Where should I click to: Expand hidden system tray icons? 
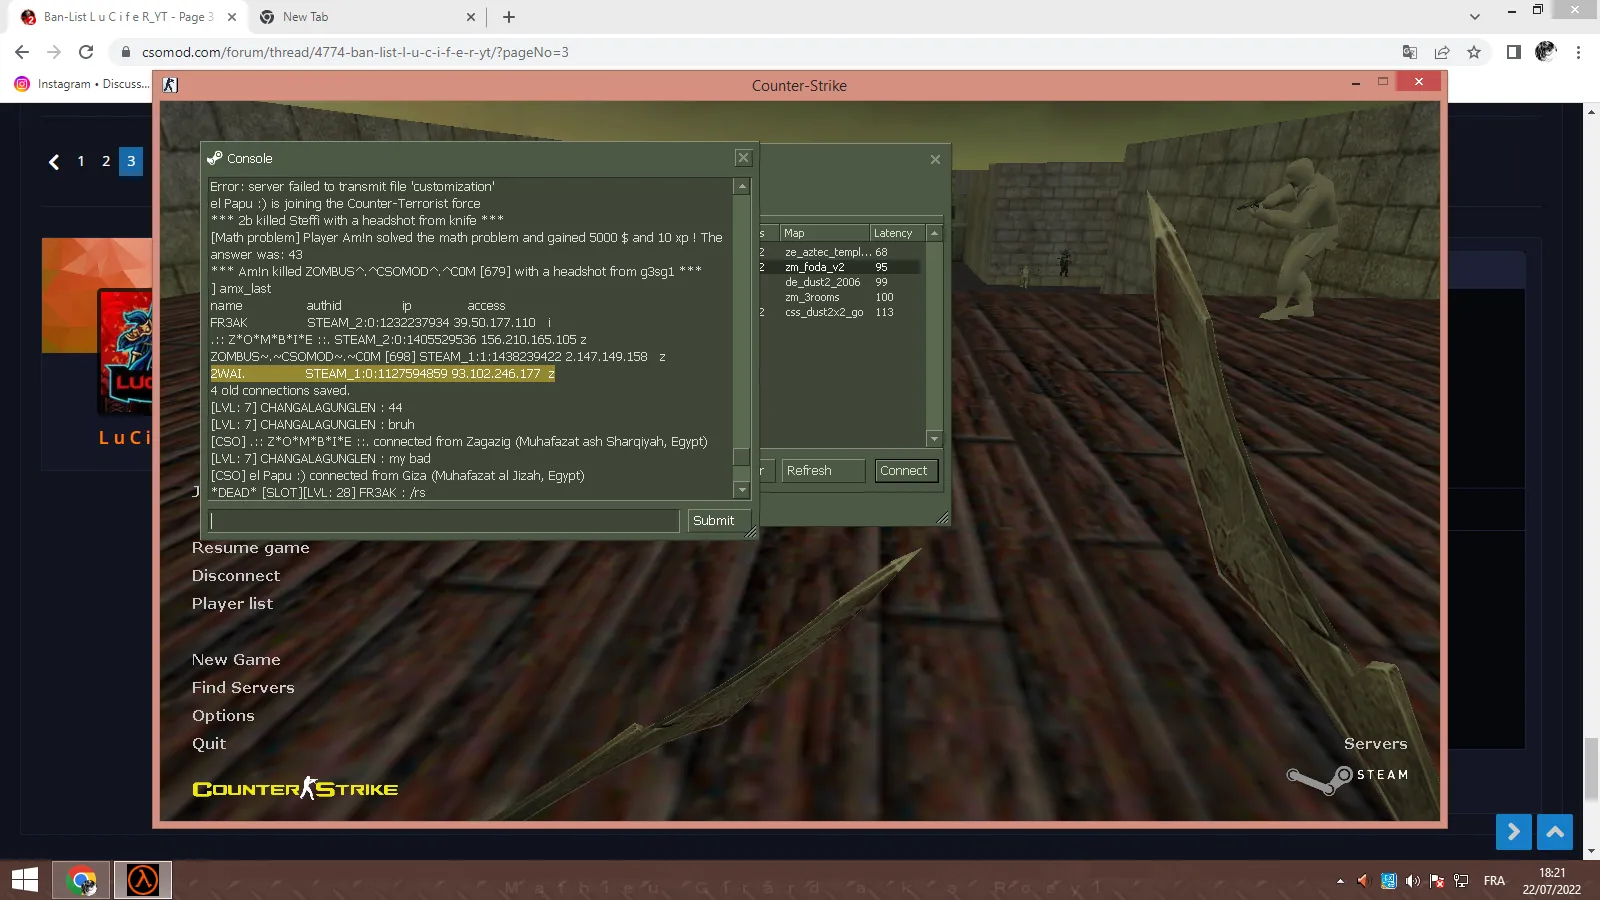[x=1340, y=881]
